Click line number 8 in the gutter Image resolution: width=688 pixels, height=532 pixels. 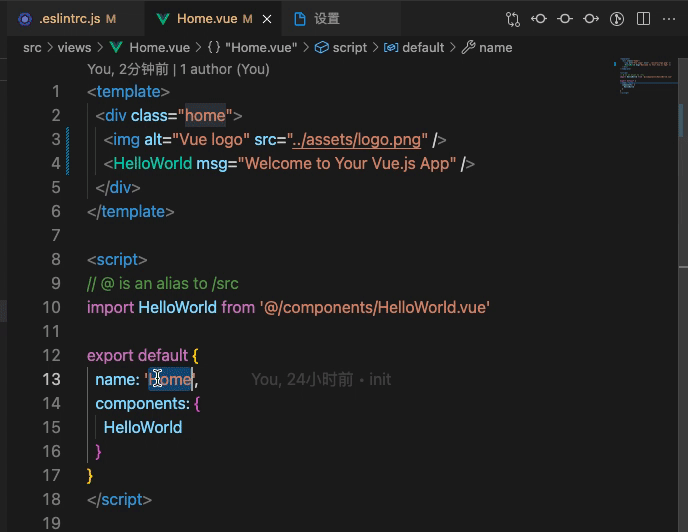(x=56, y=259)
